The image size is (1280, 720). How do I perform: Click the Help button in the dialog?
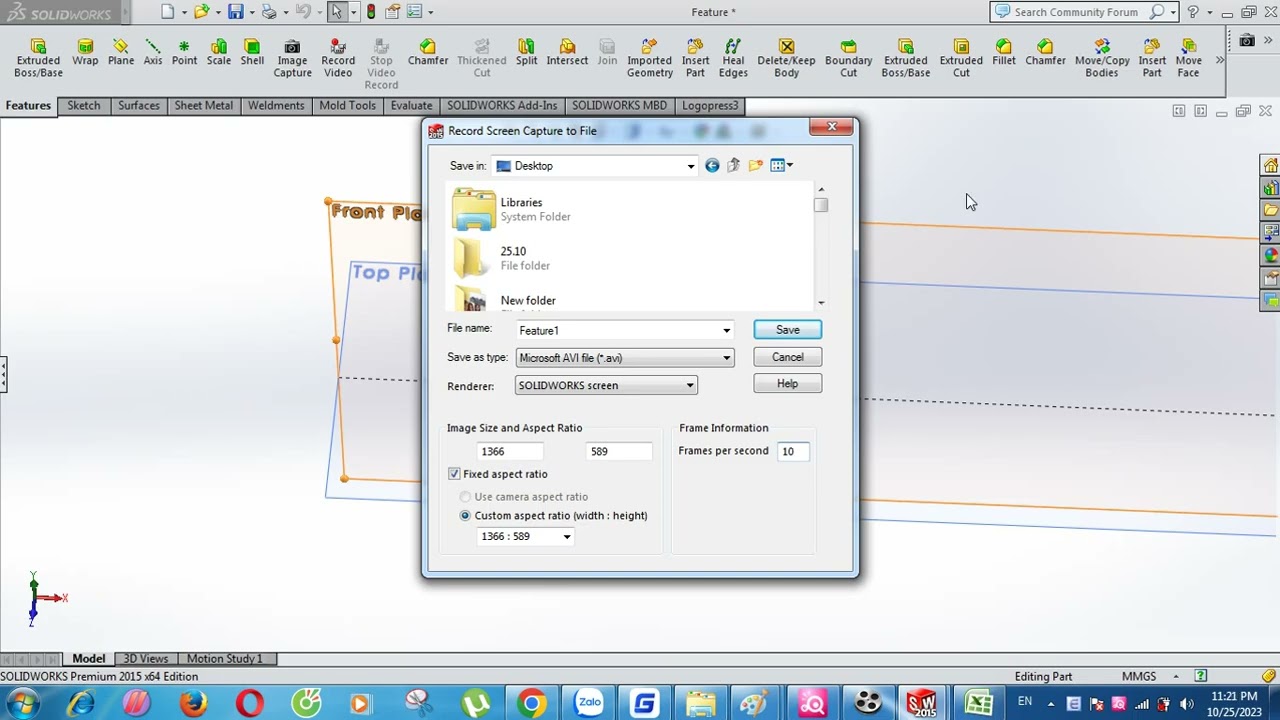click(787, 384)
